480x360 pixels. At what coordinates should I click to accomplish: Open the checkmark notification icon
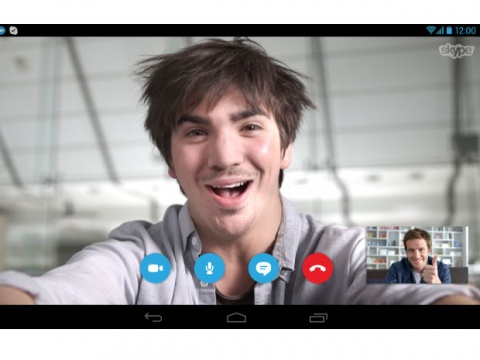[x=13, y=31]
